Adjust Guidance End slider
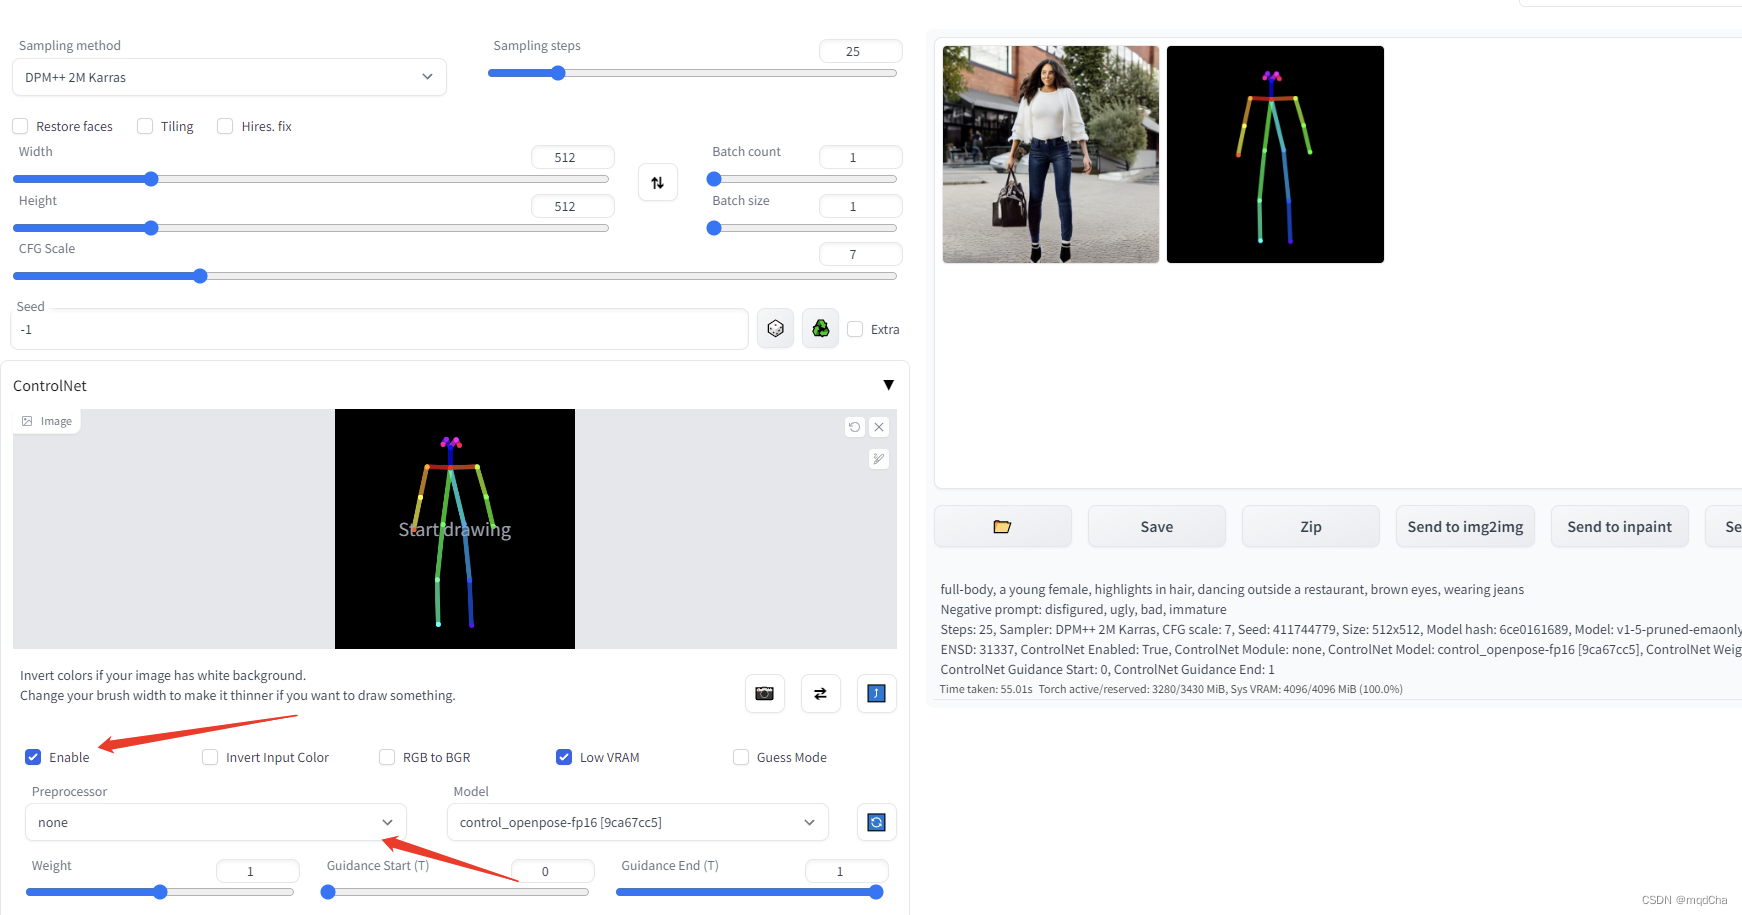Image resolution: width=1742 pixels, height=915 pixels. [x=750, y=892]
